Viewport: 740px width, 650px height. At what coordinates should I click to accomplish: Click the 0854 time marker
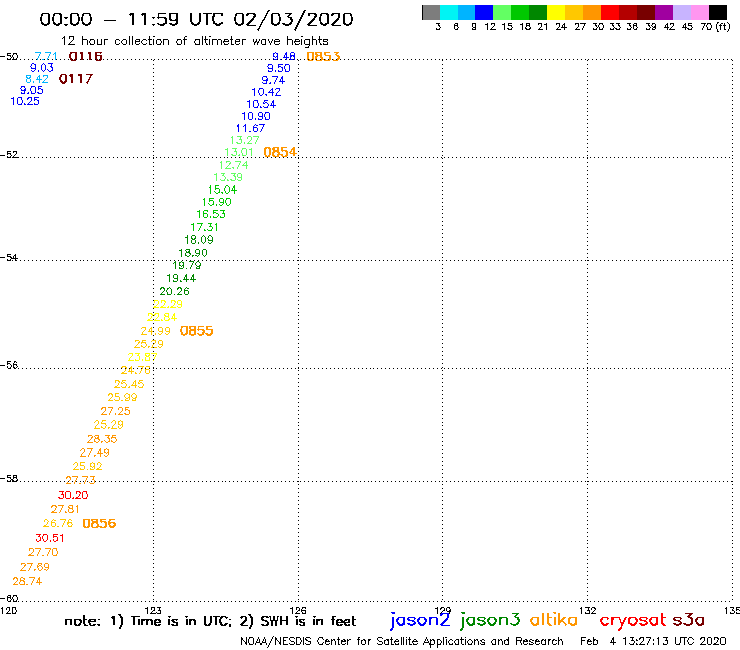280,152
